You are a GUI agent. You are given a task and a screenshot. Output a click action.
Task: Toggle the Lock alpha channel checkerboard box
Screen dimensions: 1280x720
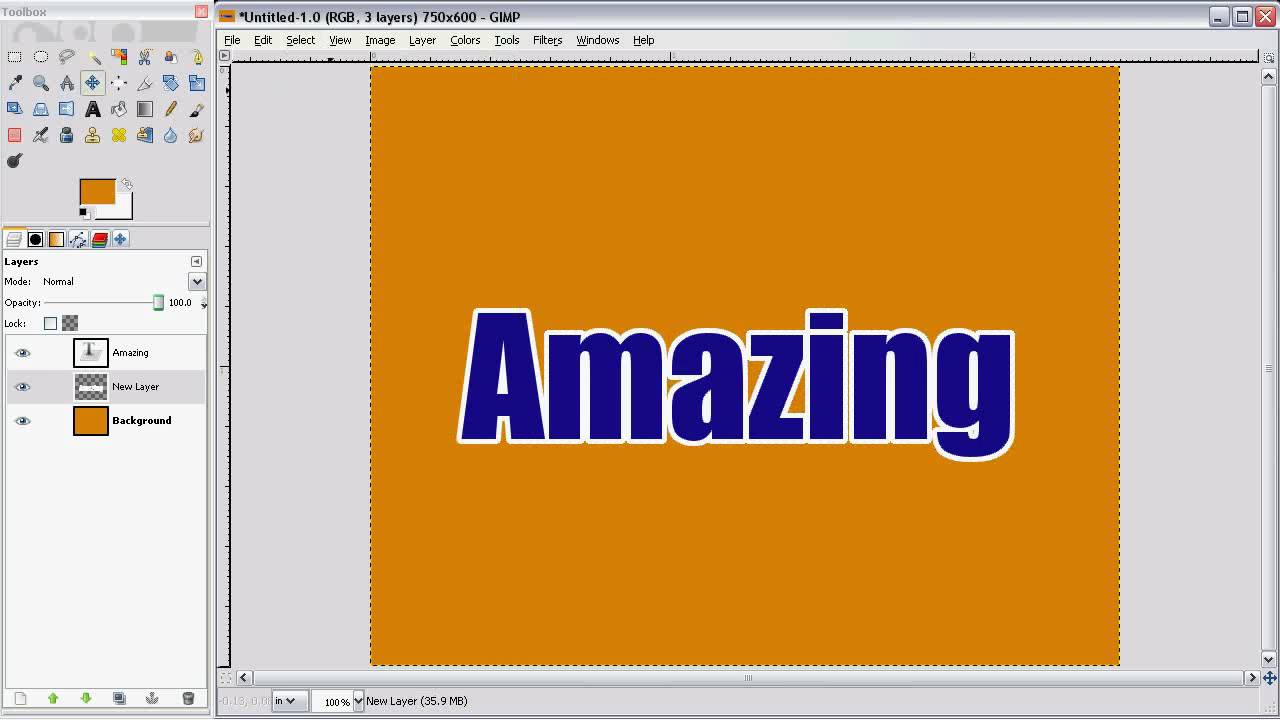click(70, 323)
